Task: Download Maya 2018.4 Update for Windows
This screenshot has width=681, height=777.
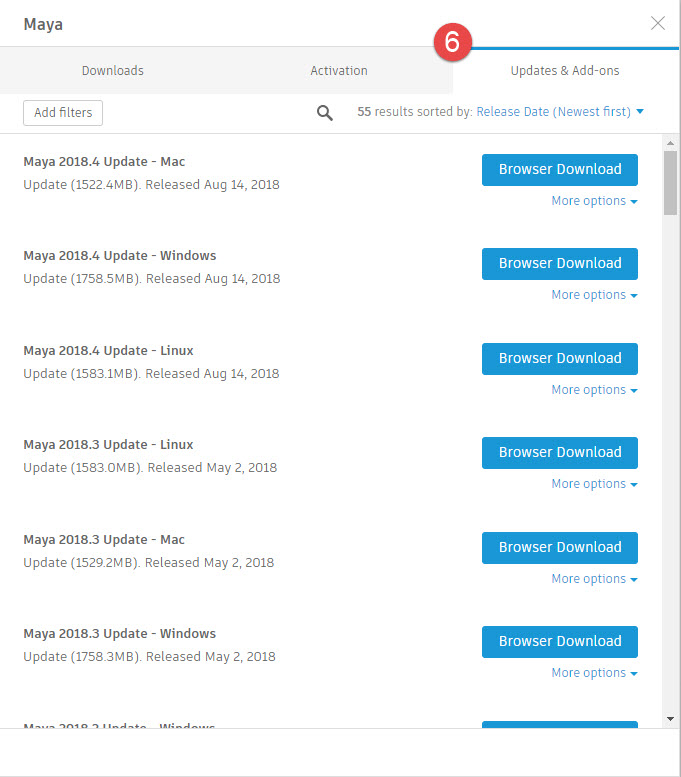Action: [x=560, y=264]
